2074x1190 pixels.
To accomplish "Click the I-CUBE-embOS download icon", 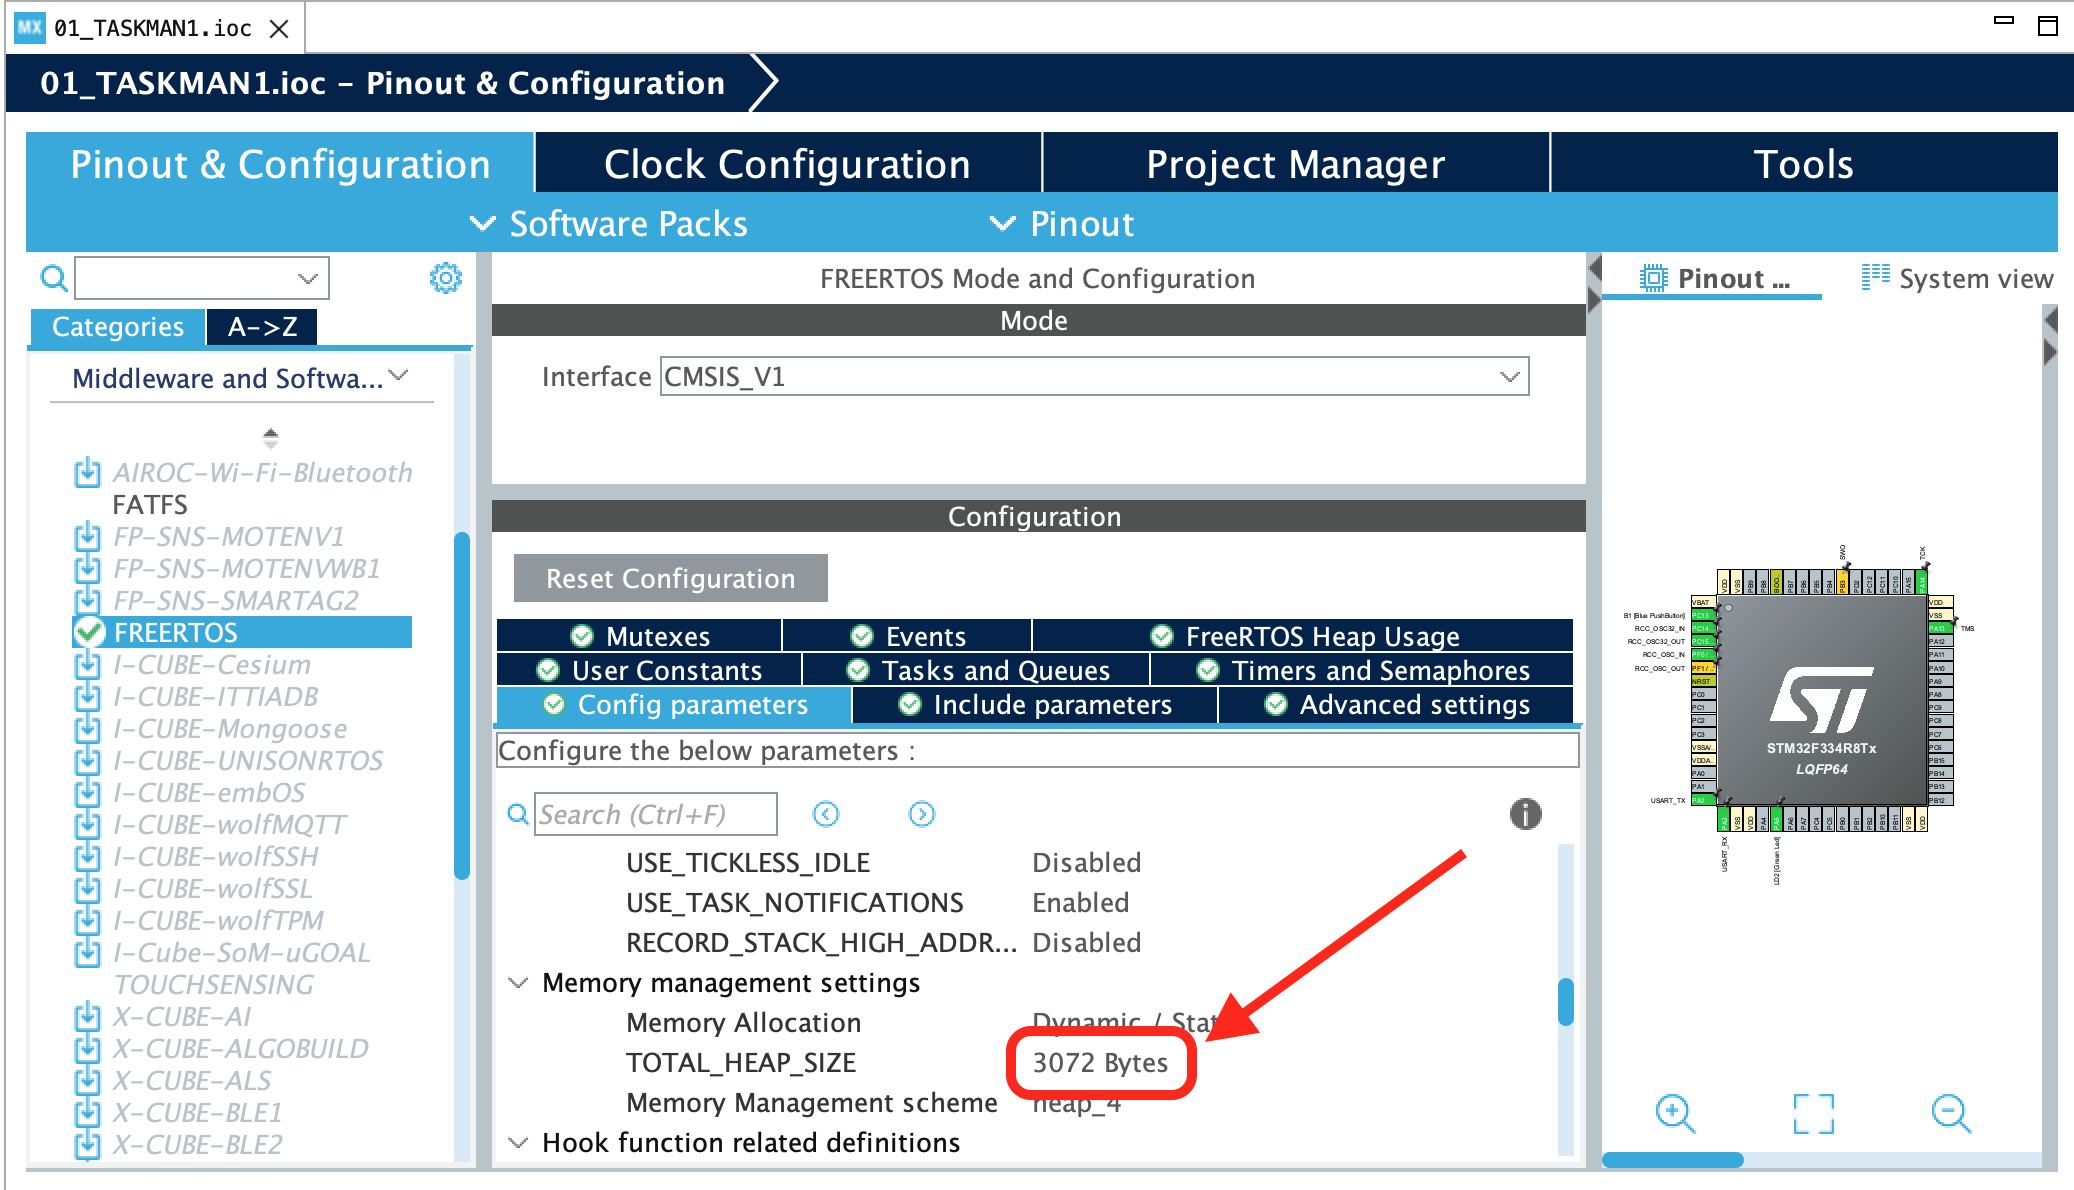I will (88, 792).
